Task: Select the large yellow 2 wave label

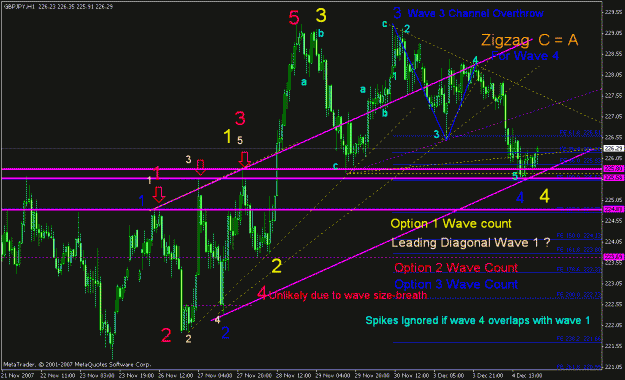Action: [x=276, y=266]
